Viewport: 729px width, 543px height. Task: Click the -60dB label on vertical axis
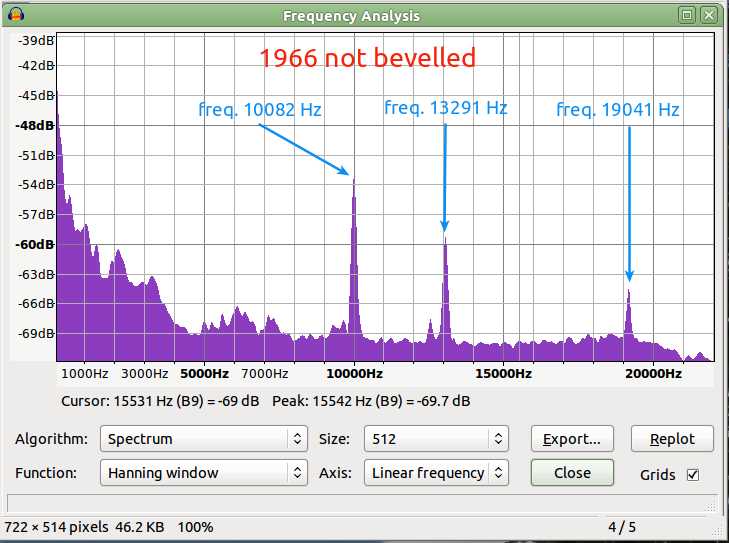tap(35, 245)
